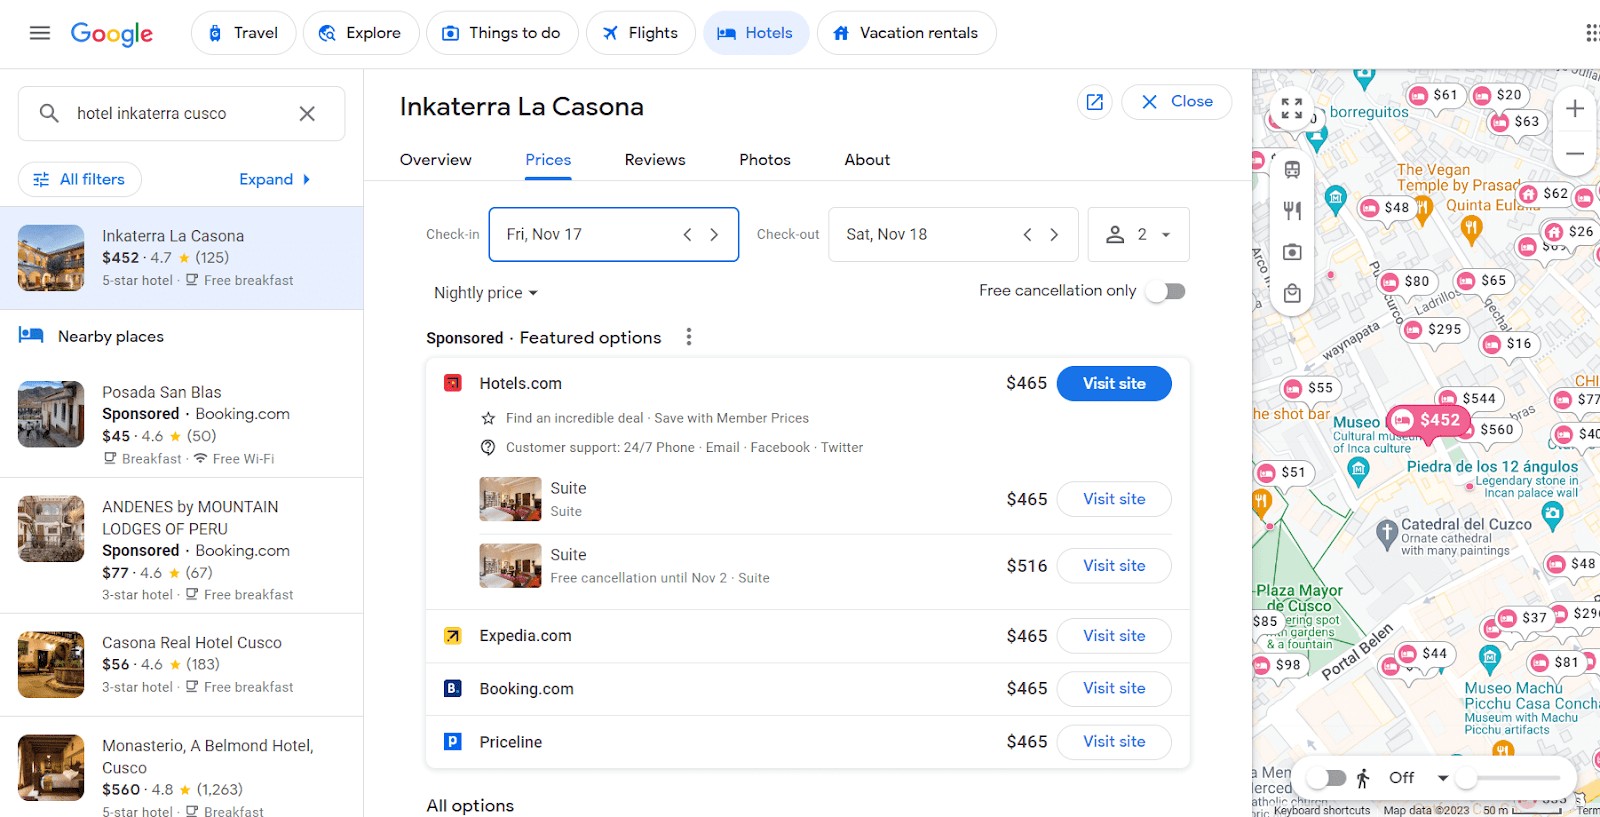Open the Reviews tab
Screen dimensions: 1600x817
click(655, 160)
